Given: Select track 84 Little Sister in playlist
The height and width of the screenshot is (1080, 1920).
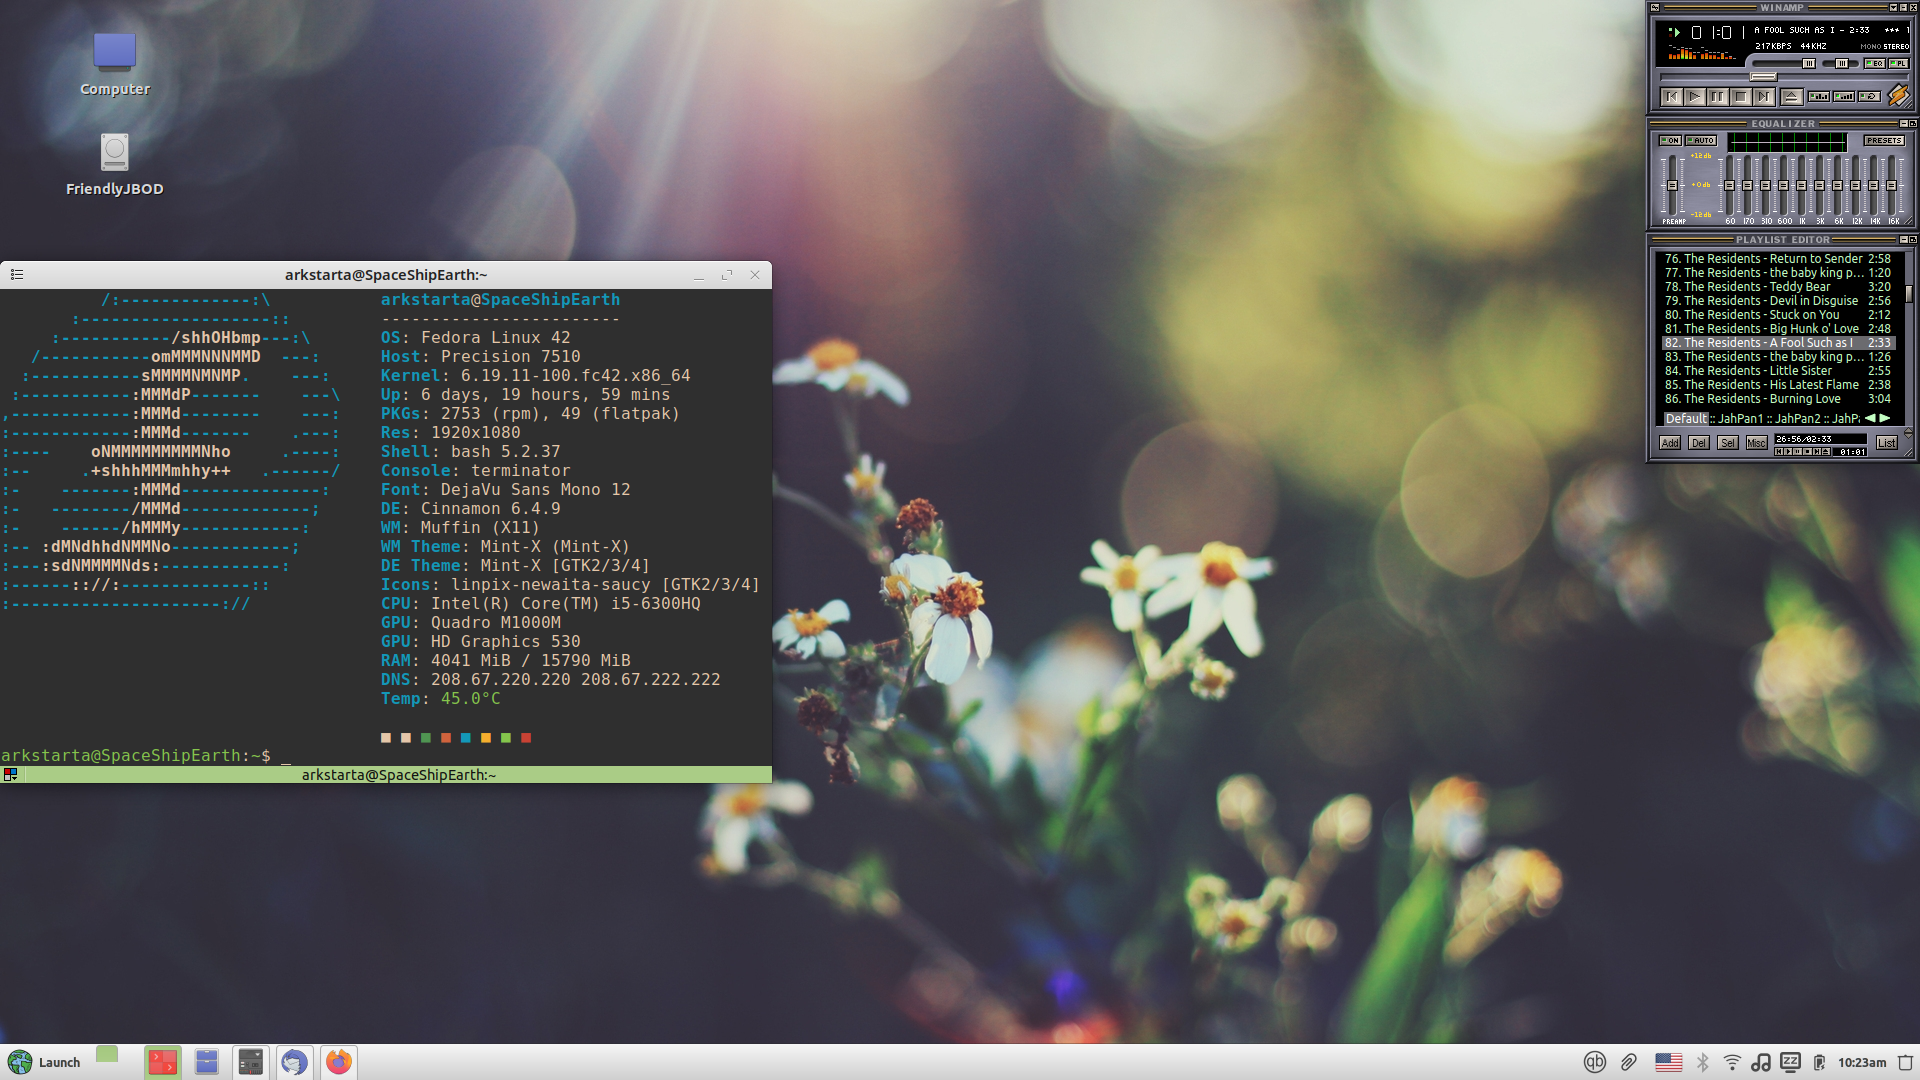Looking at the screenshot, I should coord(1760,371).
